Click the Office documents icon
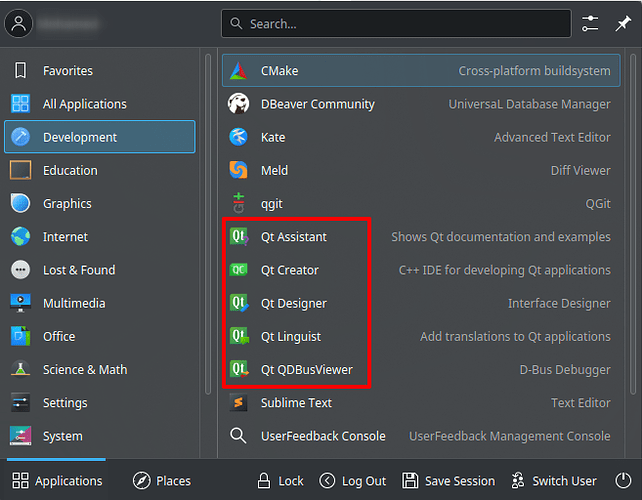The image size is (642, 500). (20, 337)
